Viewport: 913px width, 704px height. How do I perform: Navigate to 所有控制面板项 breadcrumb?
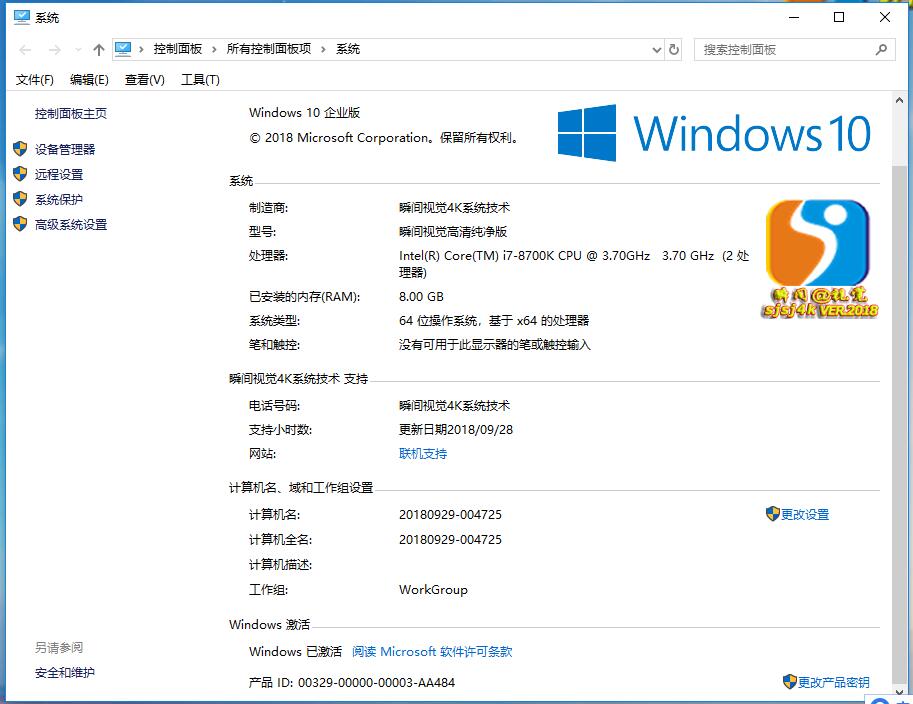[268, 49]
